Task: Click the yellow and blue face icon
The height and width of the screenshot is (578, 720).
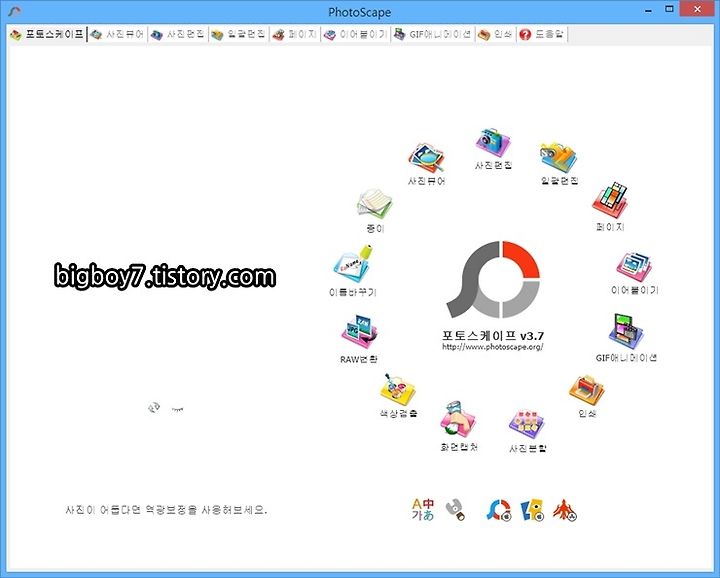Action: 532,510
